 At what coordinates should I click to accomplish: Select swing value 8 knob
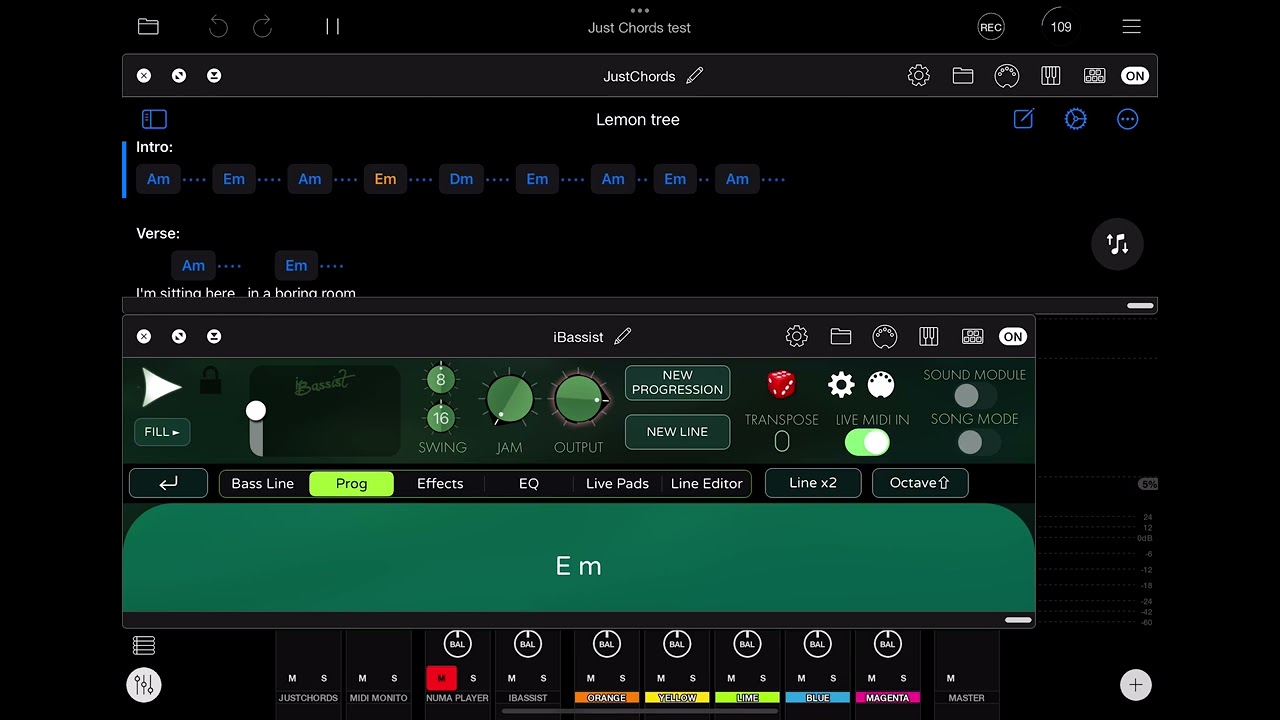pyautogui.click(x=440, y=380)
